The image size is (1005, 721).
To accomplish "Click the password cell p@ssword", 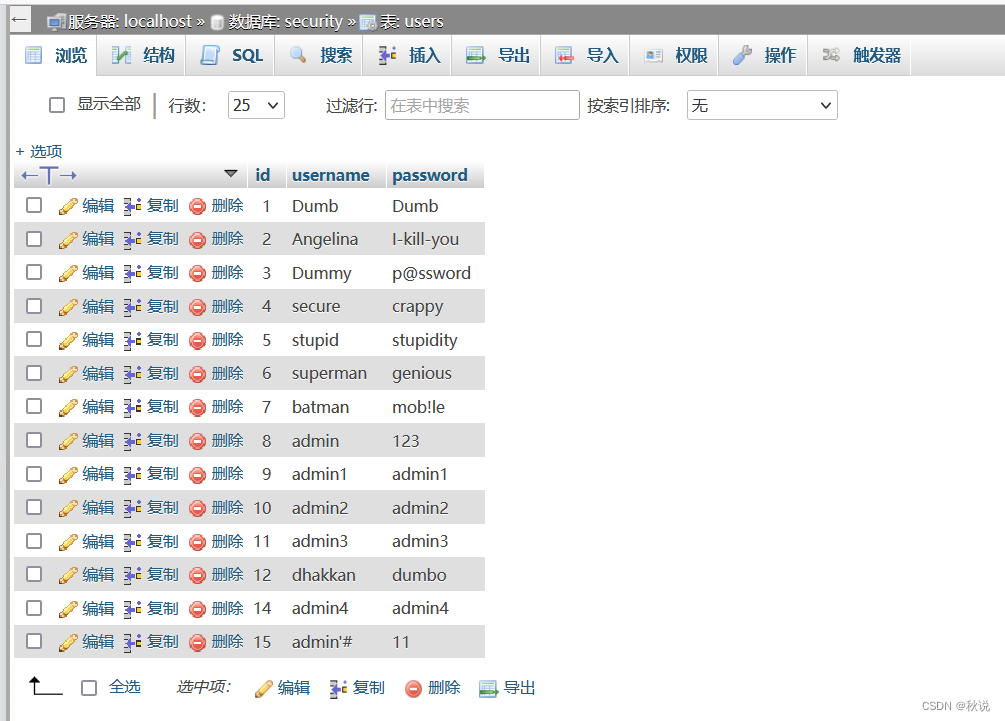I will [x=431, y=274].
